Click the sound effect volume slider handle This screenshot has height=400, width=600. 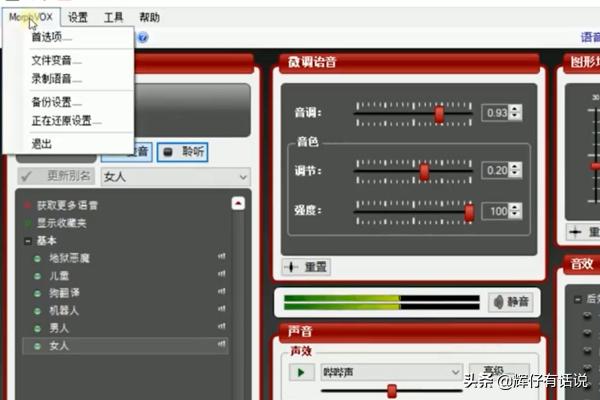click(392, 391)
